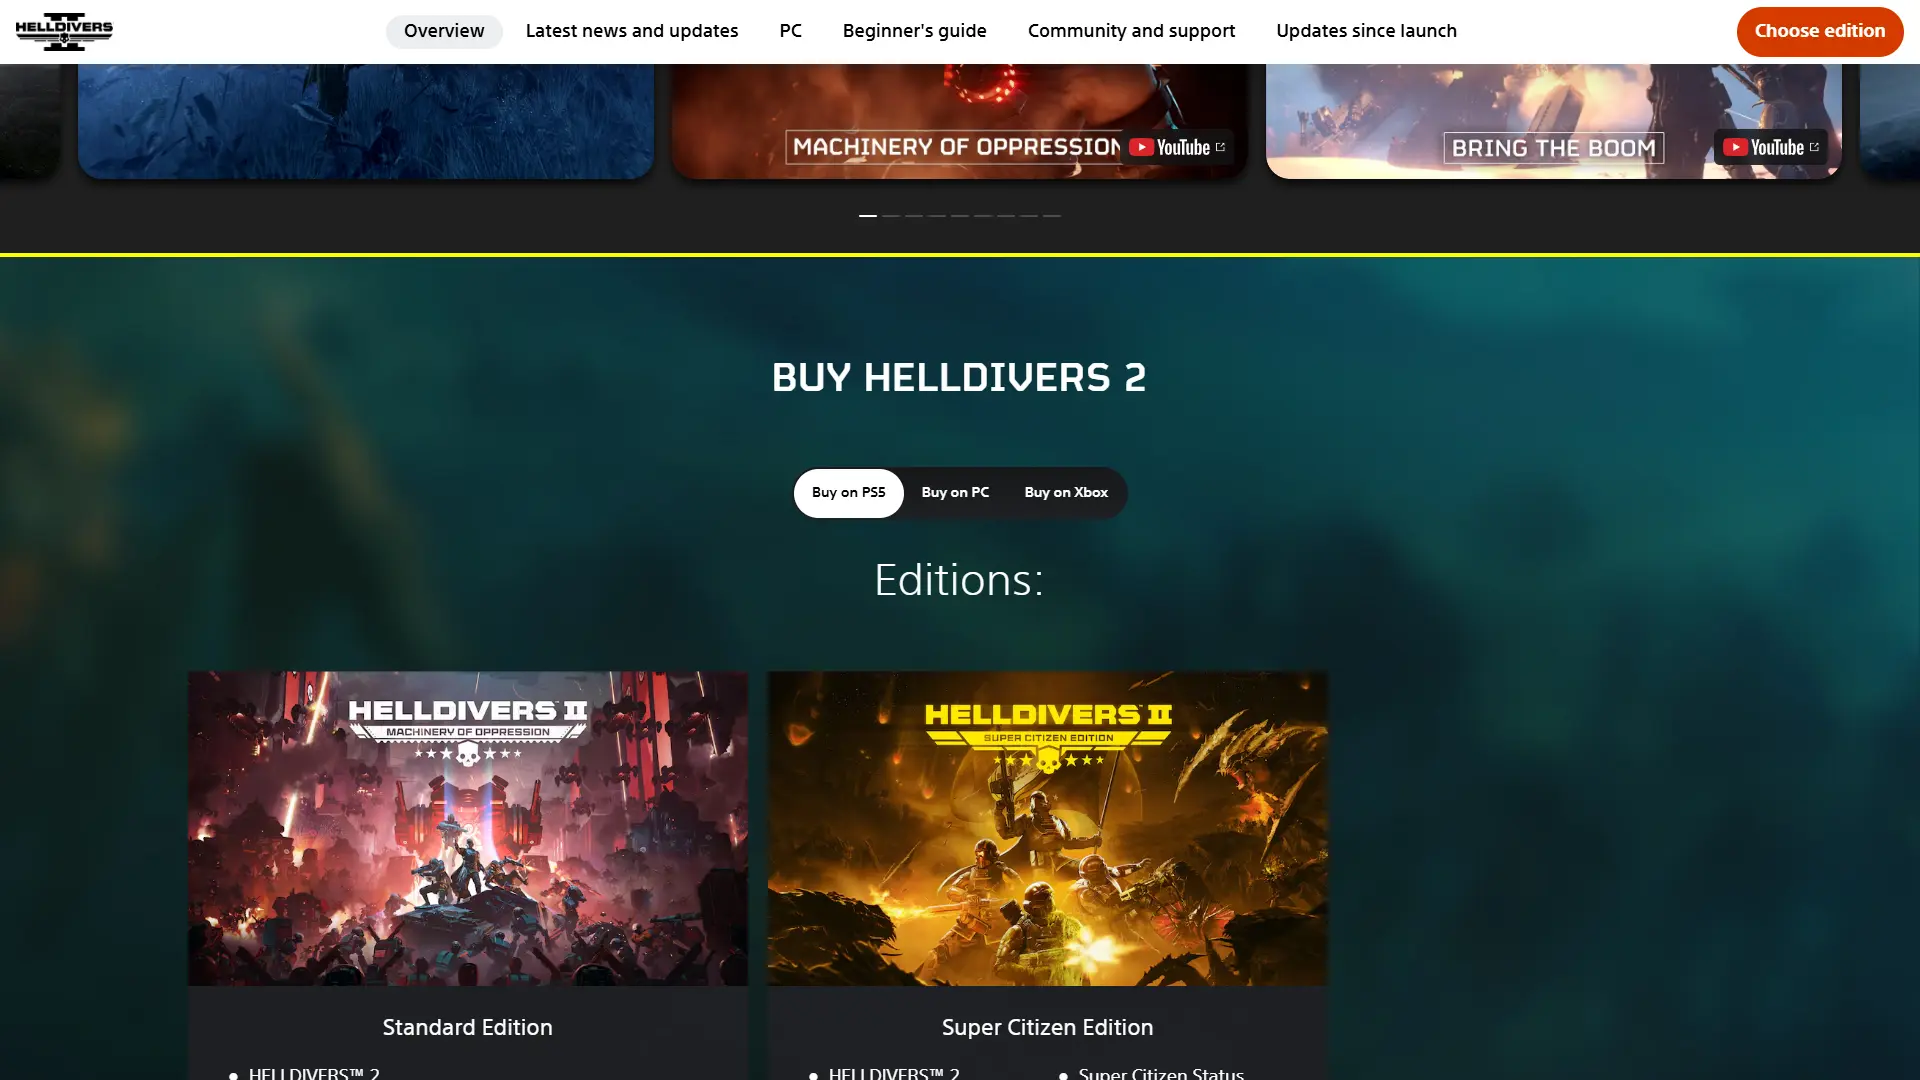1920x1080 pixels.
Task: Open the Standard Edition cover image
Action: [468, 828]
